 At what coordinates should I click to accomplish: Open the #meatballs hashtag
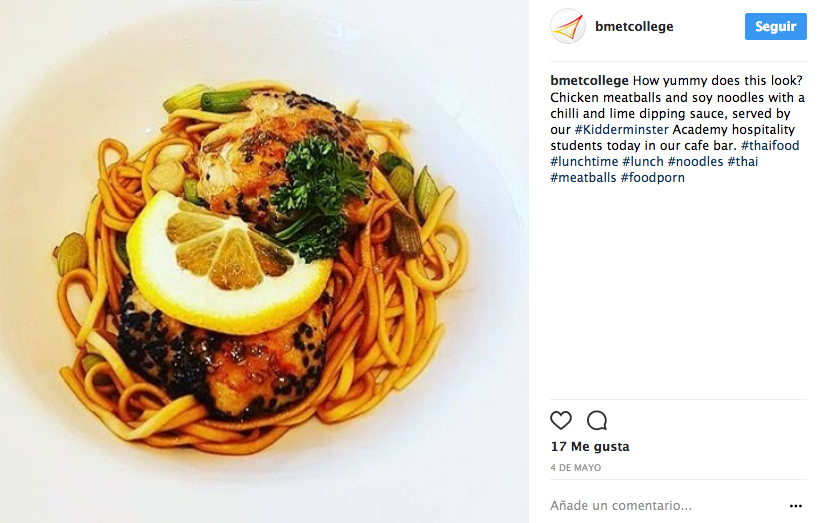coord(583,178)
